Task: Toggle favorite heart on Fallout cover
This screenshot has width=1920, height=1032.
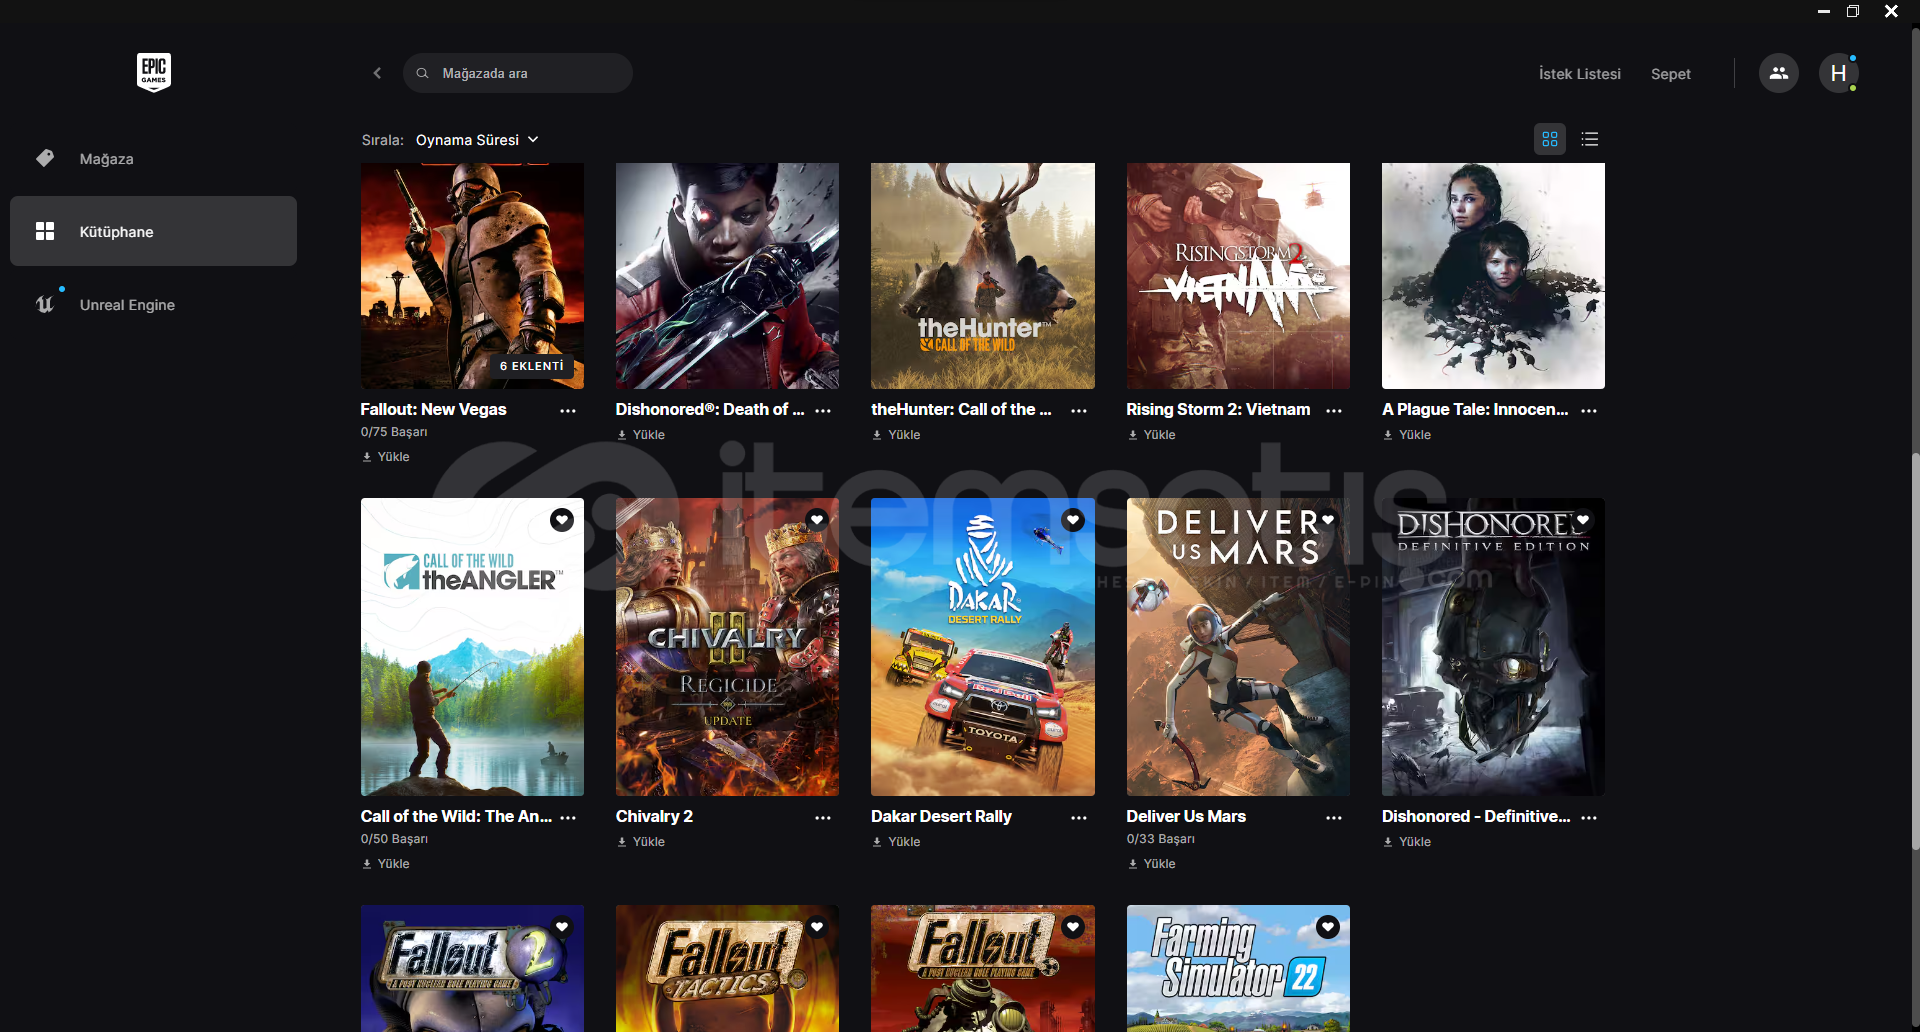Action: pyautogui.click(x=1073, y=927)
